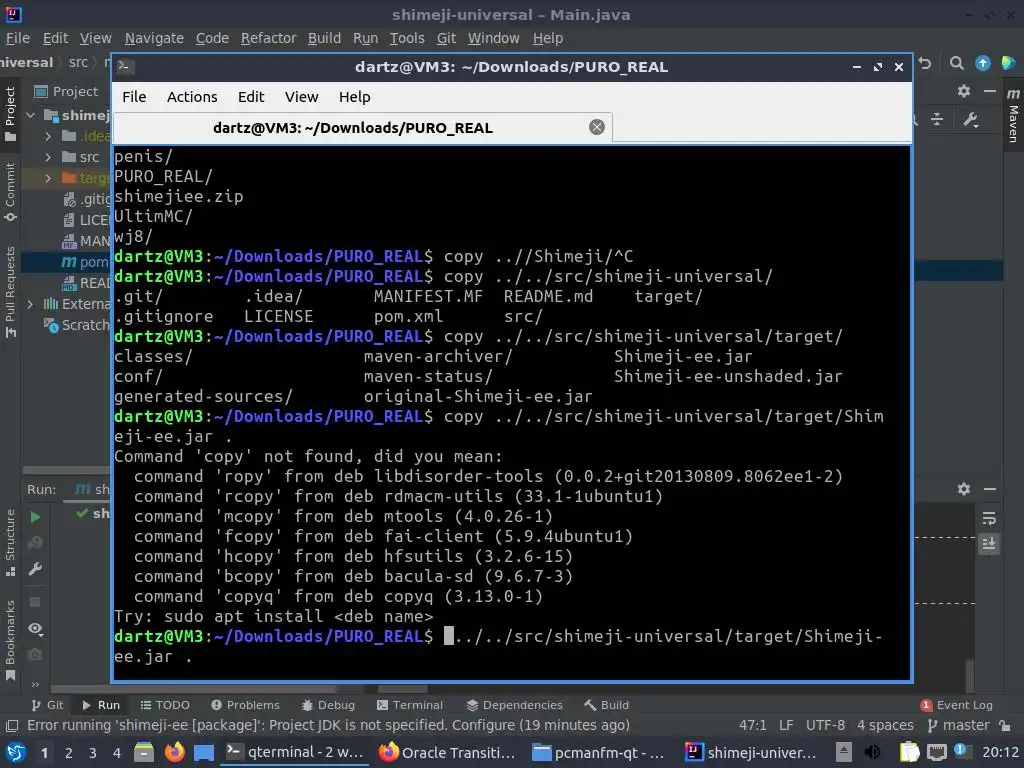Collapse the shimeji project root node
This screenshot has width=1024, height=768.
point(31,116)
